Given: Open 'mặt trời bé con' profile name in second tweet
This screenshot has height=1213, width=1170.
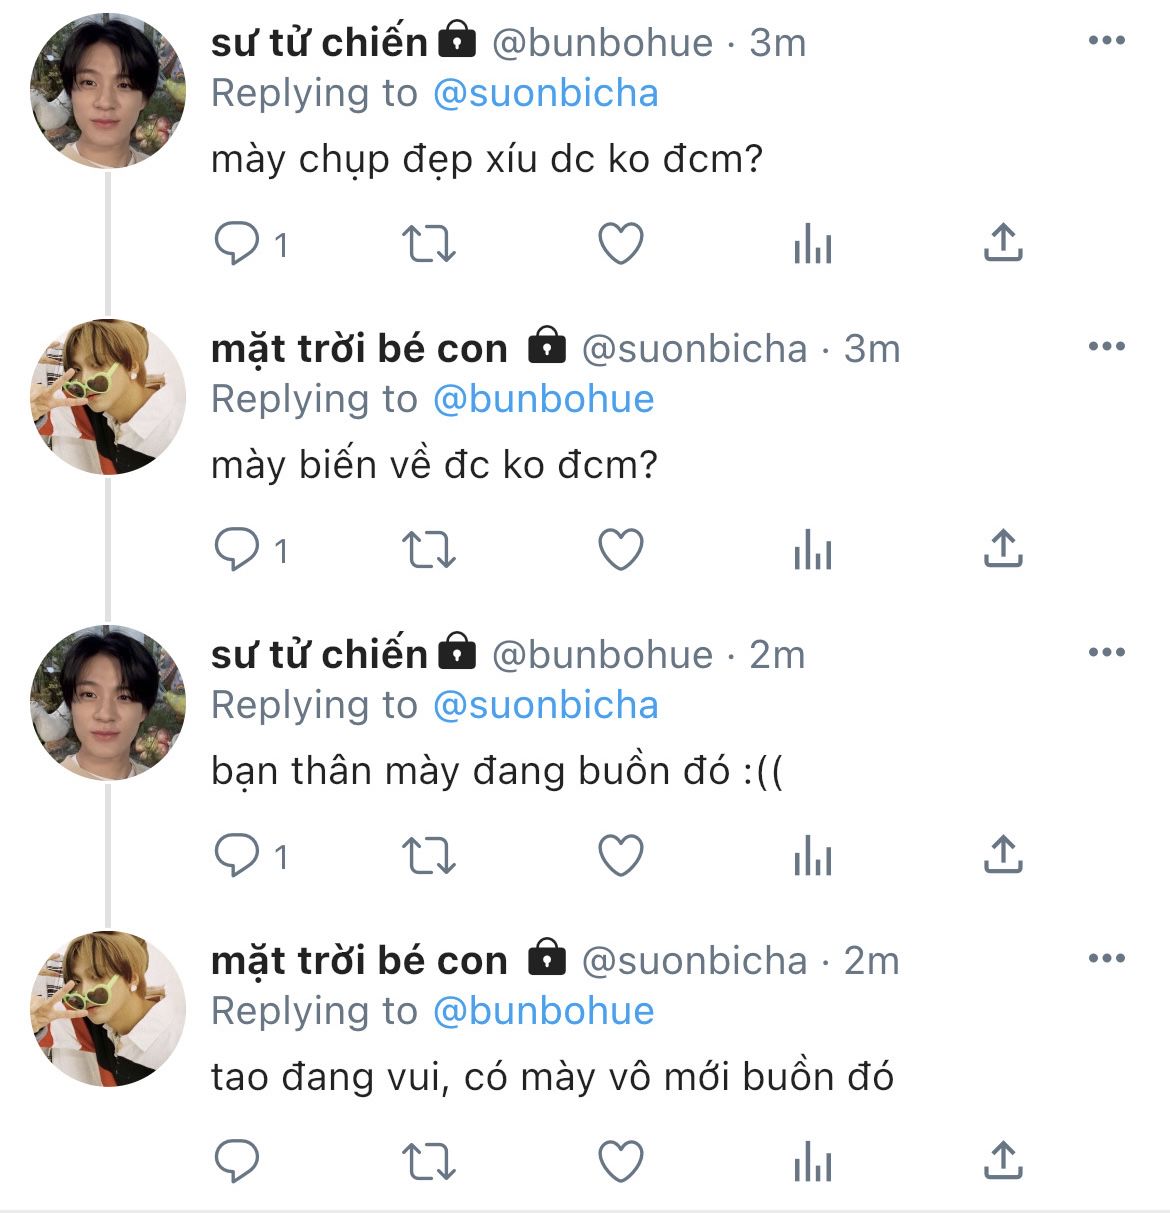Looking at the screenshot, I should coord(359,349).
